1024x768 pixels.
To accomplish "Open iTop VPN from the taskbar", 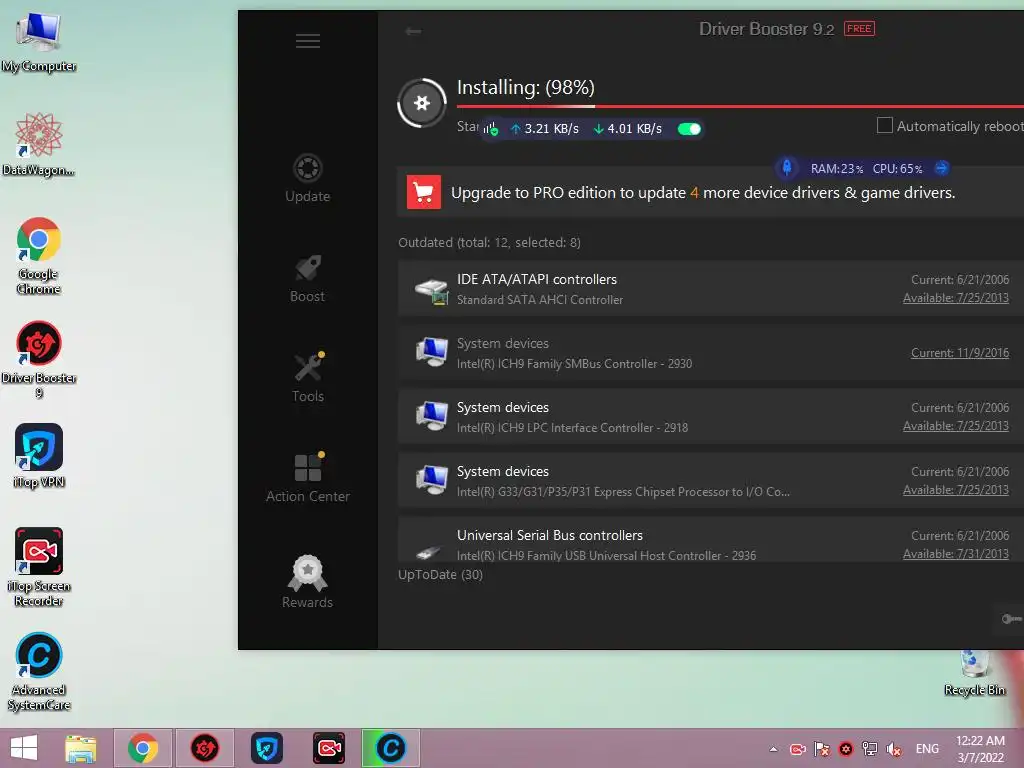I will [x=266, y=748].
